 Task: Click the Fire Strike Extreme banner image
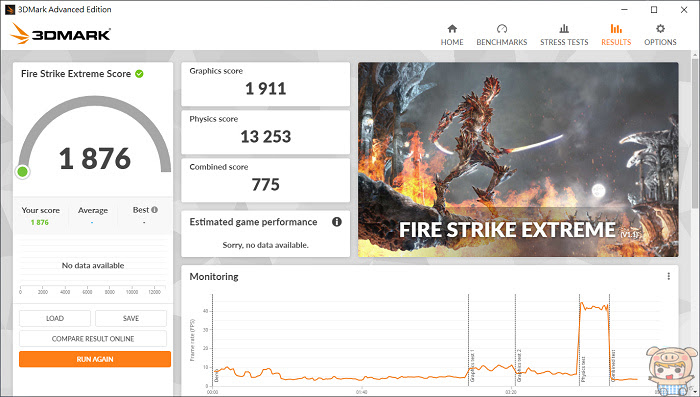point(518,159)
